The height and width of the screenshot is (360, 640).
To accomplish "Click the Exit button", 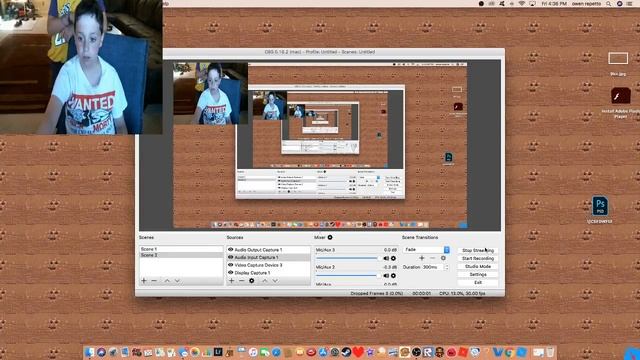I will pyautogui.click(x=478, y=282).
